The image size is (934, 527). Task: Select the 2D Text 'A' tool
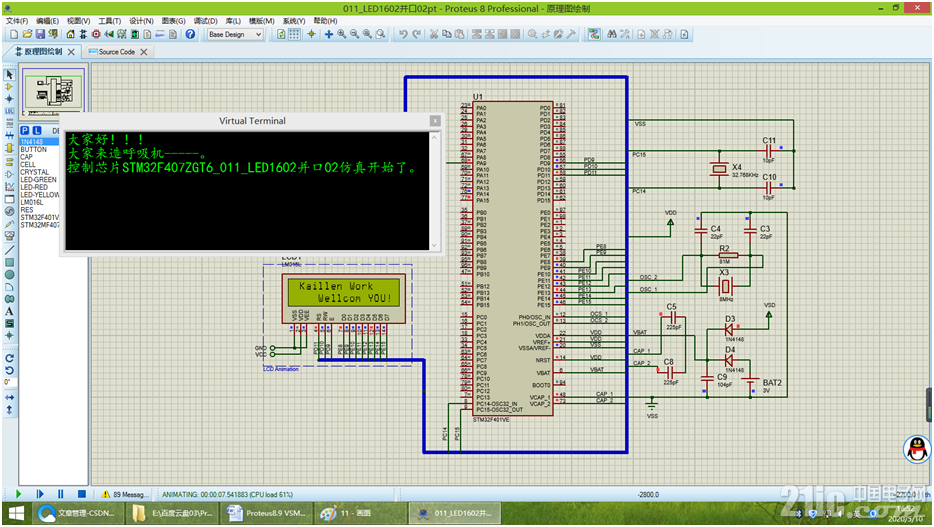pos(10,311)
